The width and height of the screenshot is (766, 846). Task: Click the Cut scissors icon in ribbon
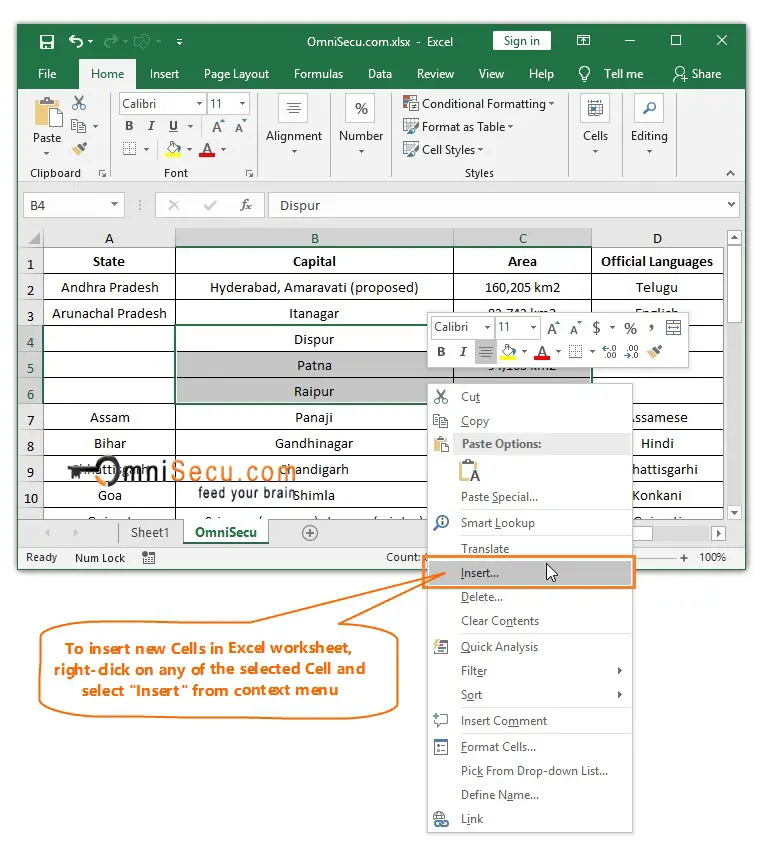(79, 103)
